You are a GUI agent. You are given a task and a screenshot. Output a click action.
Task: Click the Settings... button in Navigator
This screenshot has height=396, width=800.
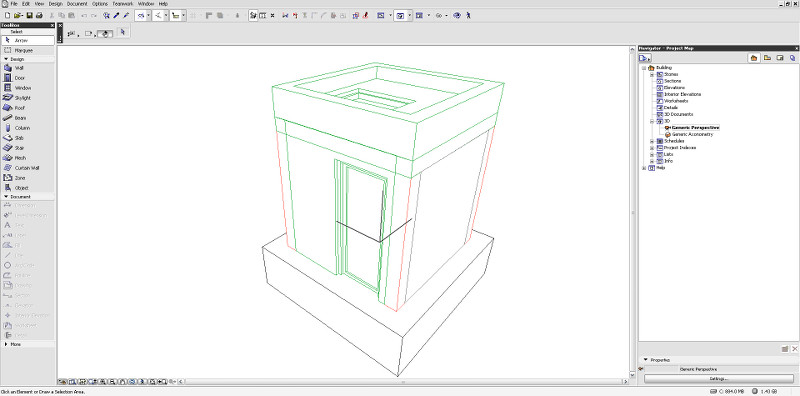(719, 379)
